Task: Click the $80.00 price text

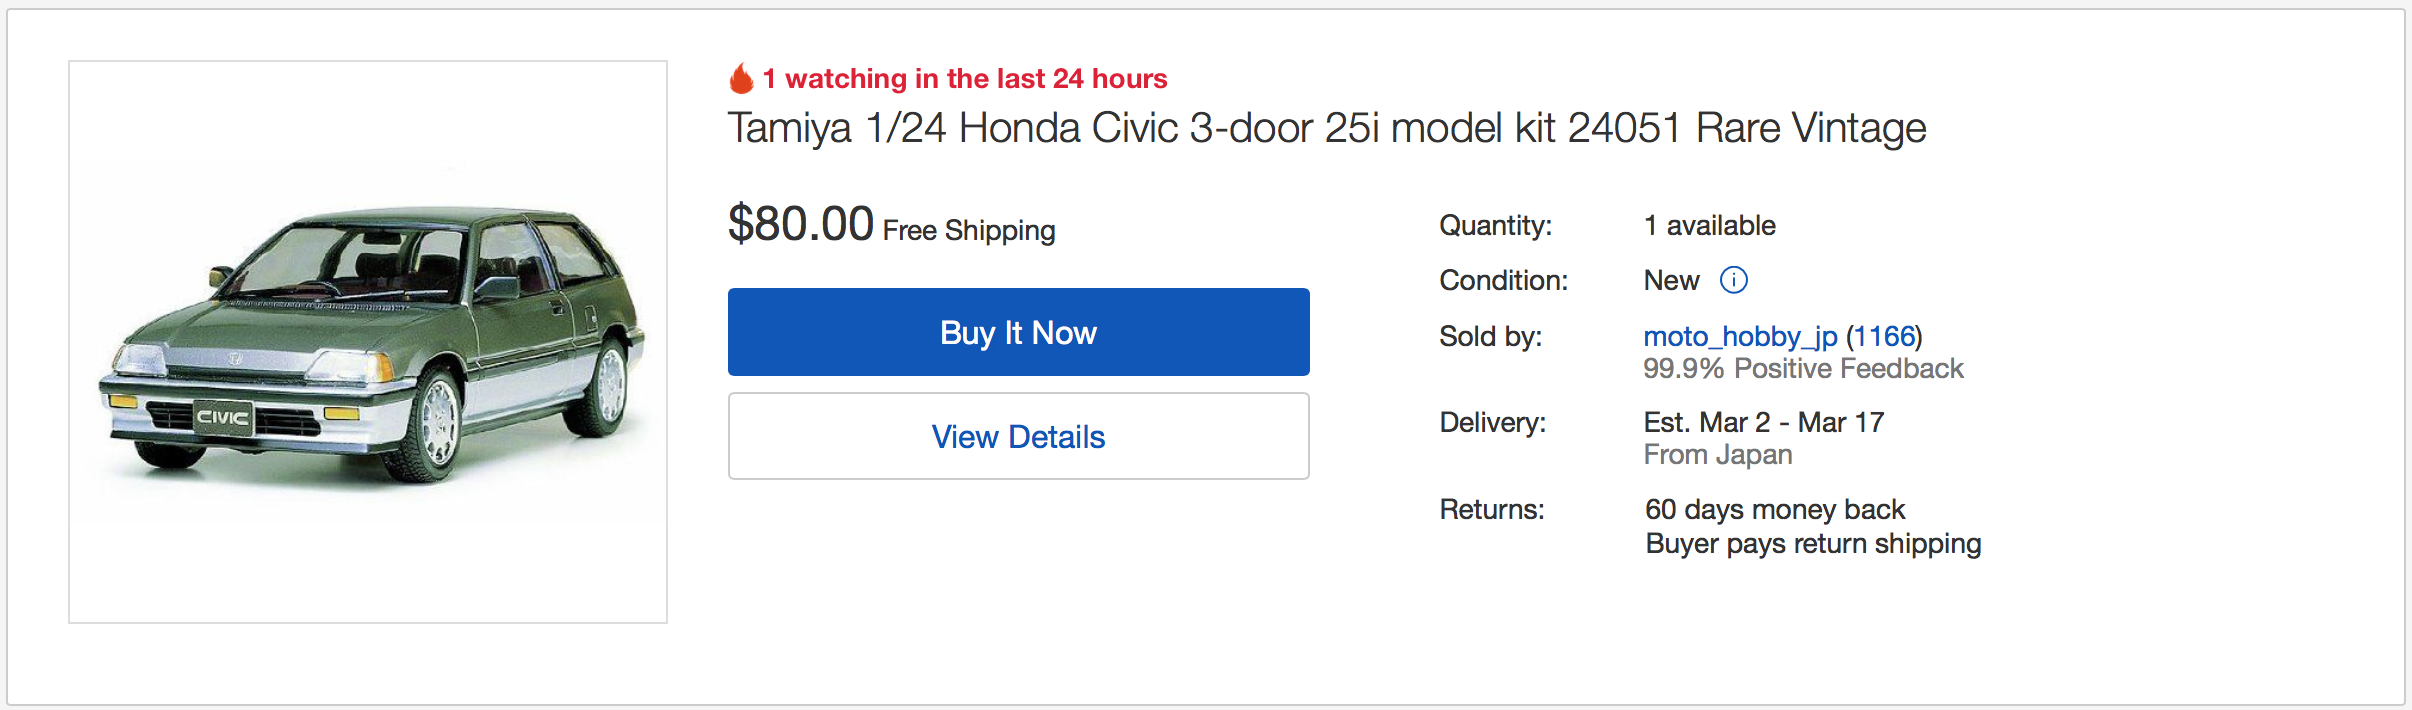Action: (x=801, y=223)
